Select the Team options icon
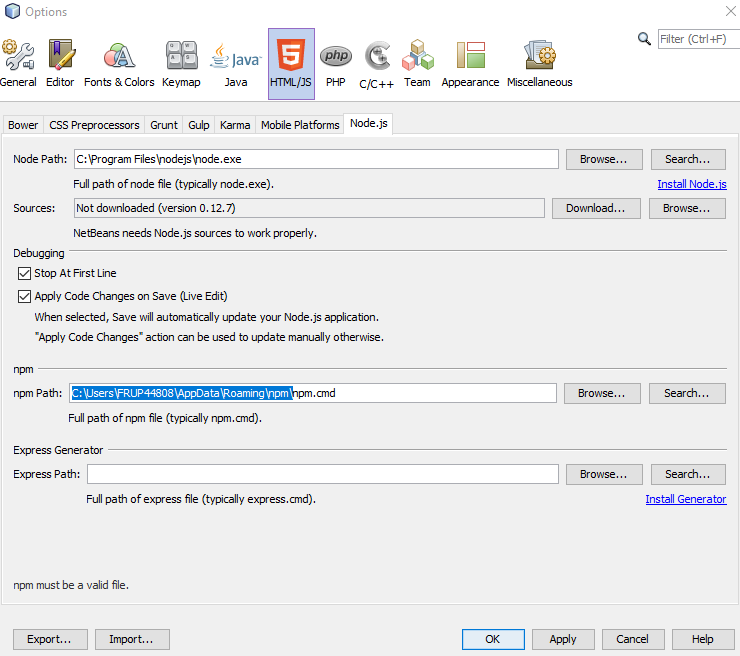This screenshot has width=740, height=656. [x=417, y=64]
